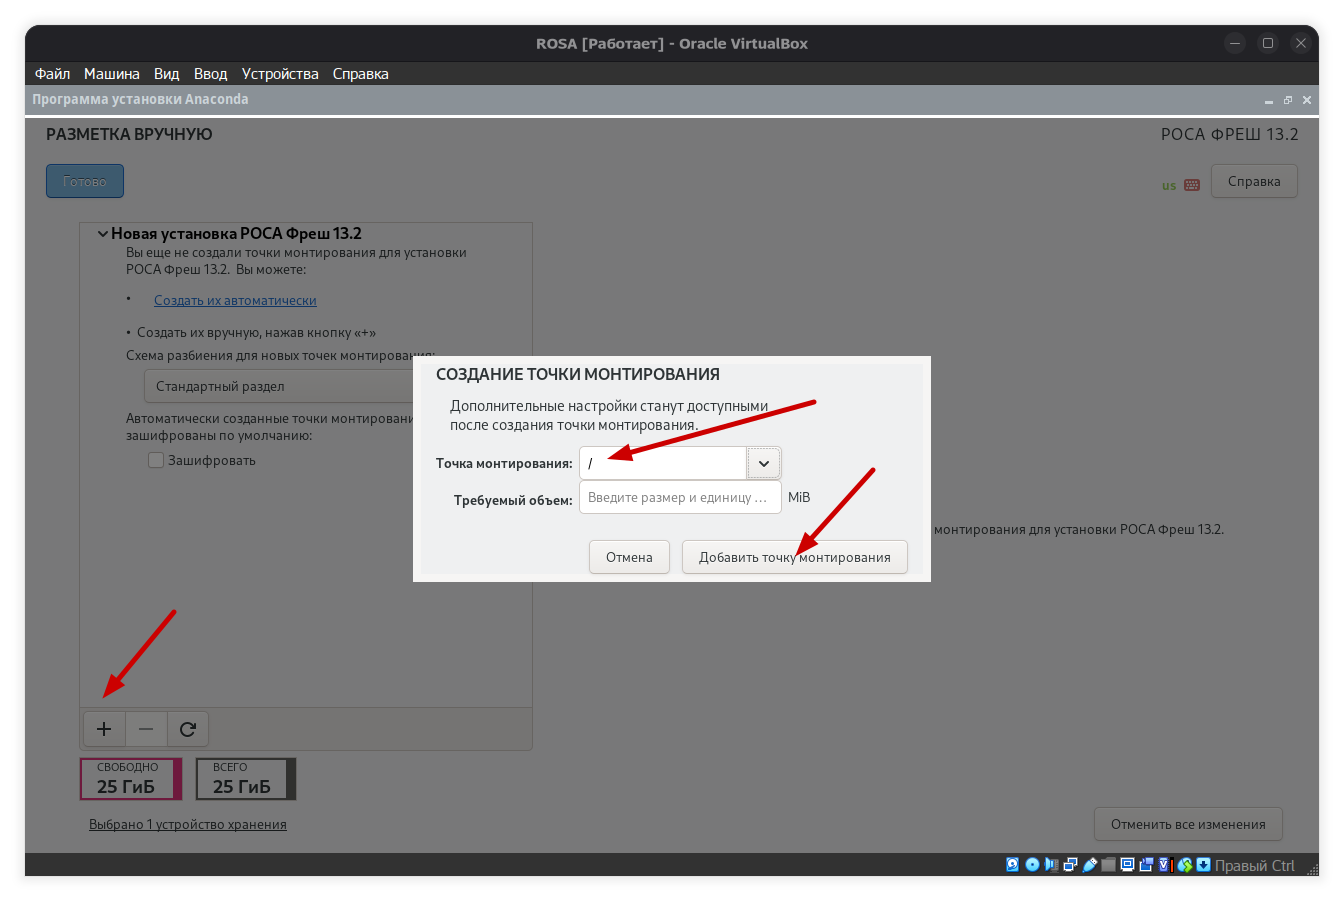The image size is (1344, 901).
Task: Click the keyboard capture arrow indicator
Action: click(x=1204, y=865)
